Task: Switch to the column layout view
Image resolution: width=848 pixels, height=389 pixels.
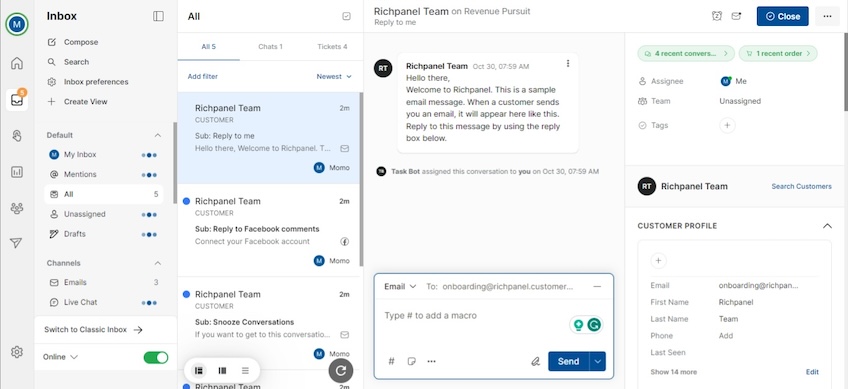Action: pyautogui.click(x=222, y=371)
